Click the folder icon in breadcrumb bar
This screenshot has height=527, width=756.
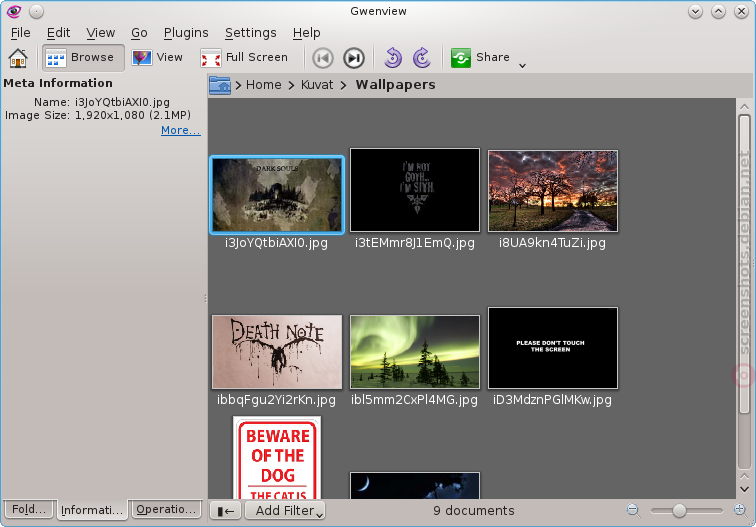click(x=220, y=85)
